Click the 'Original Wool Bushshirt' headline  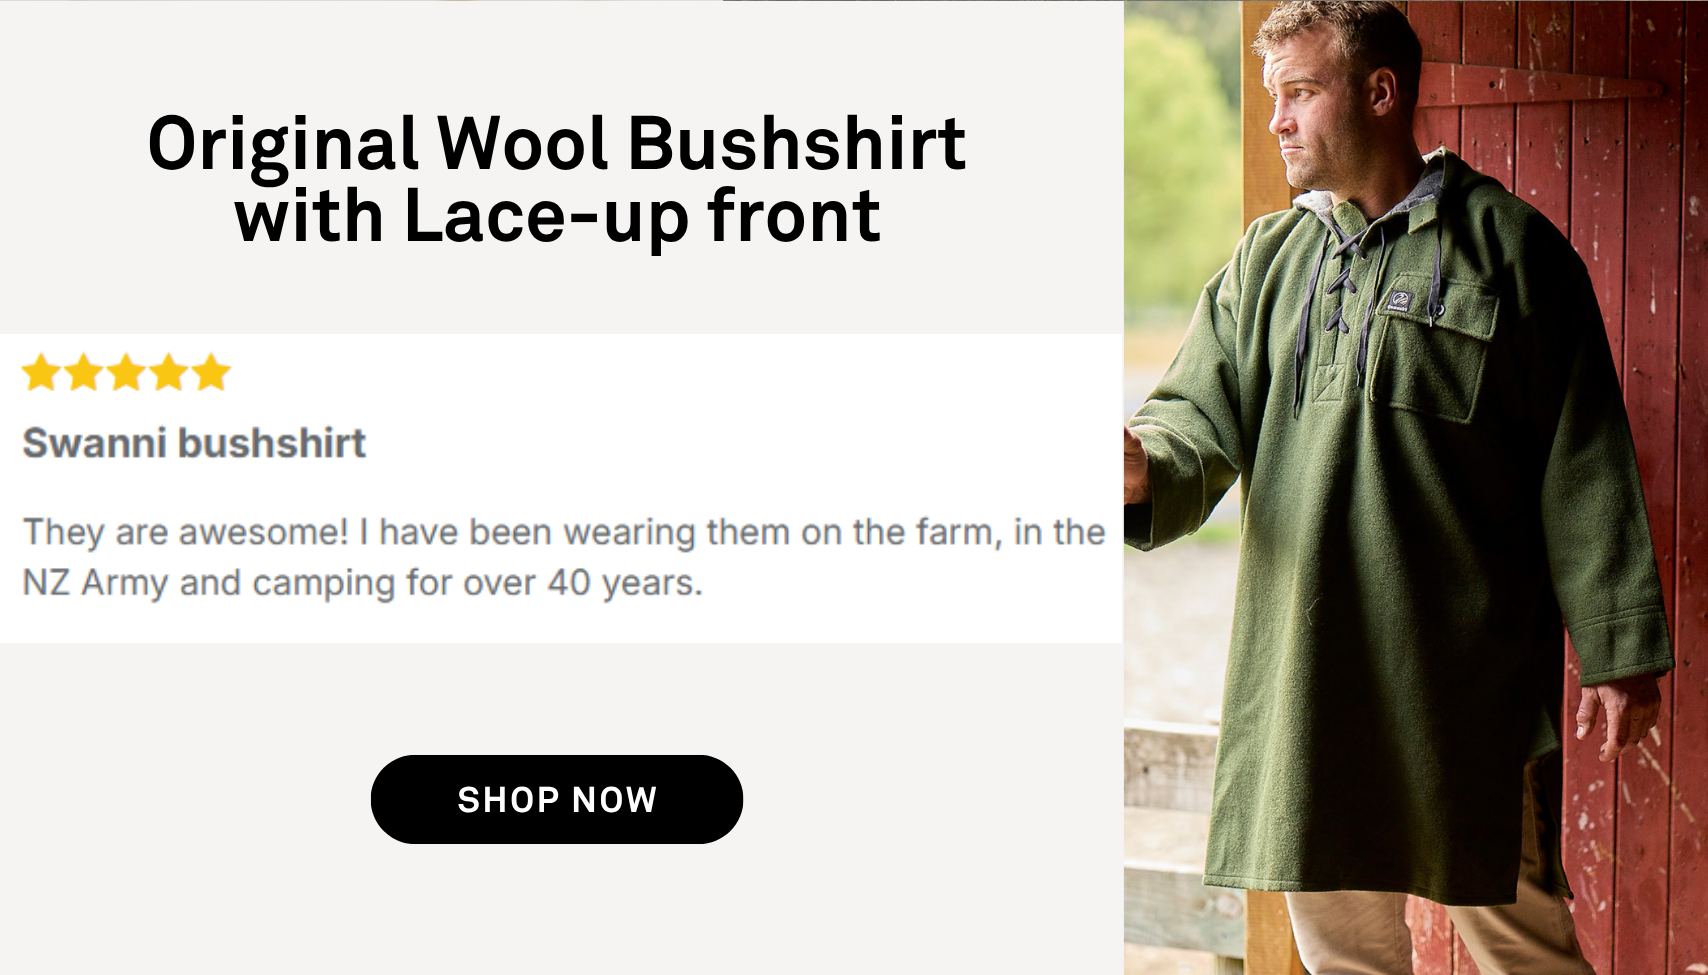click(x=557, y=145)
